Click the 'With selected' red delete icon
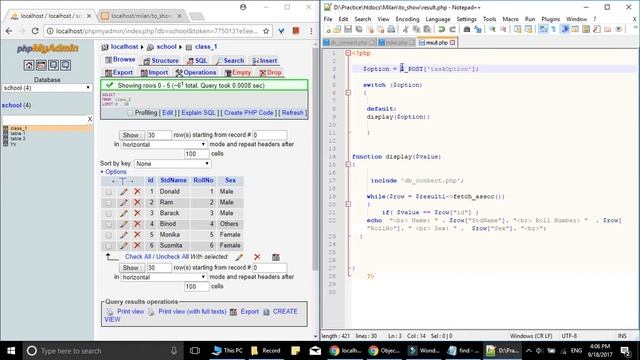The height and width of the screenshot is (360, 640). click(x=257, y=257)
